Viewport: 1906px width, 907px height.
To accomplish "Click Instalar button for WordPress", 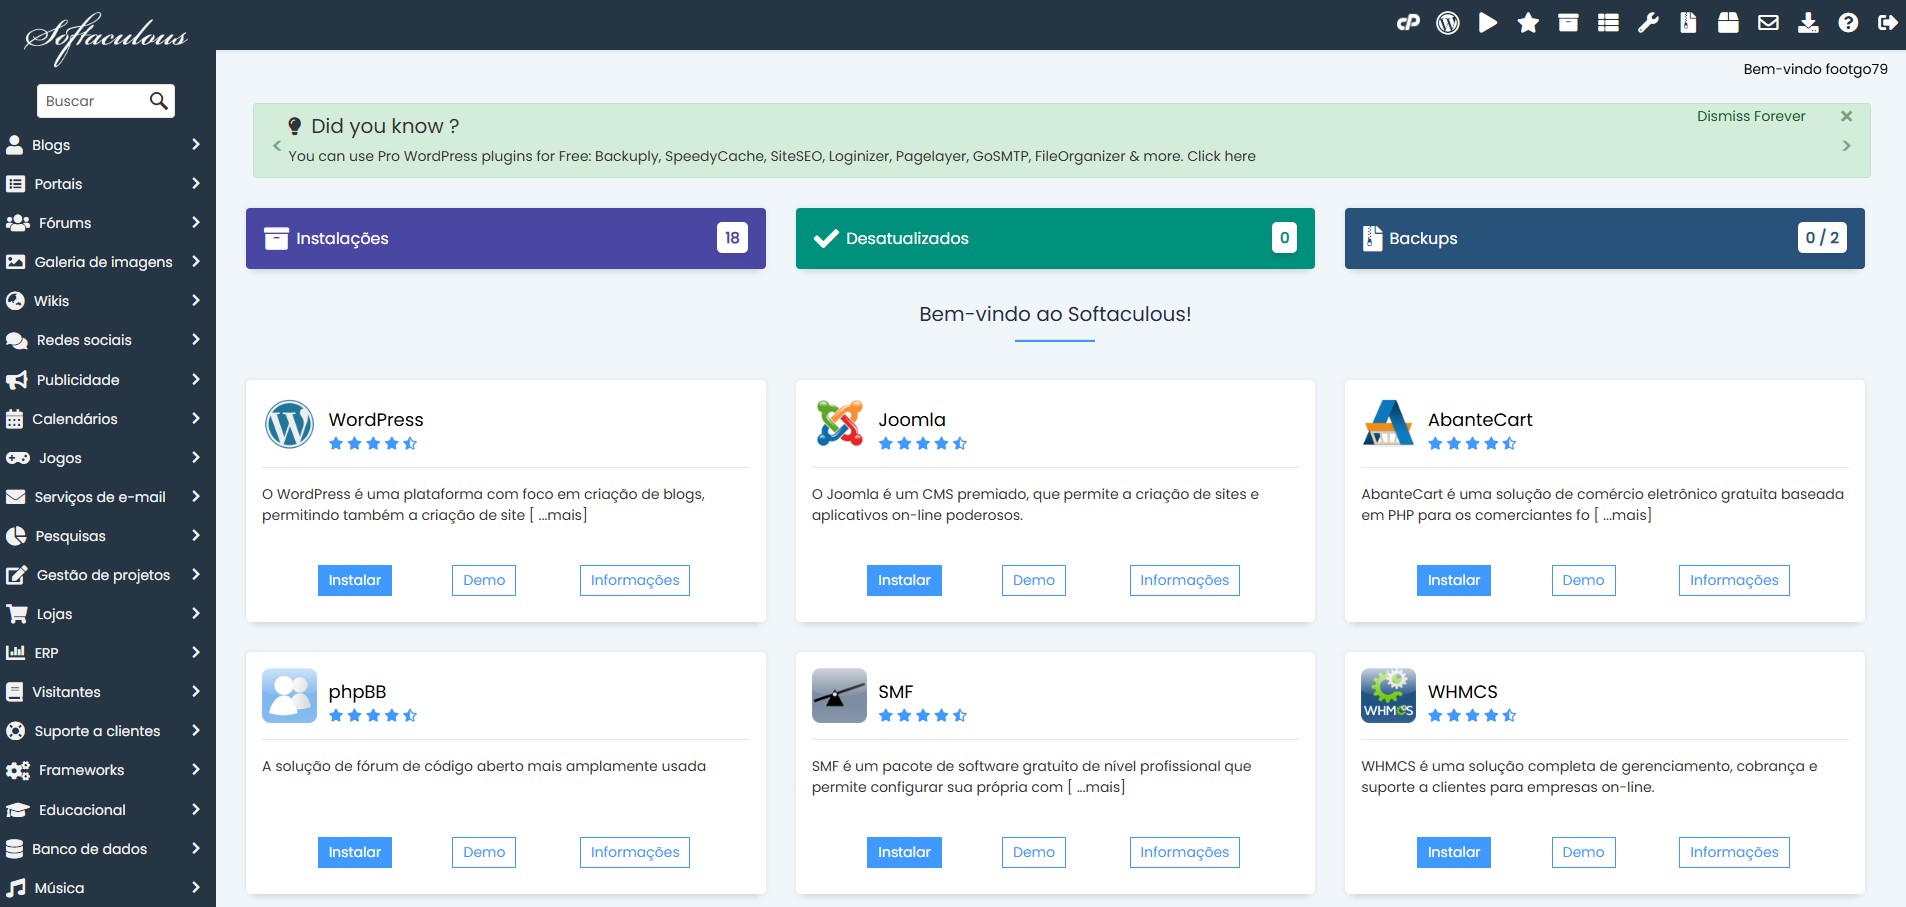I will pos(354,580).
